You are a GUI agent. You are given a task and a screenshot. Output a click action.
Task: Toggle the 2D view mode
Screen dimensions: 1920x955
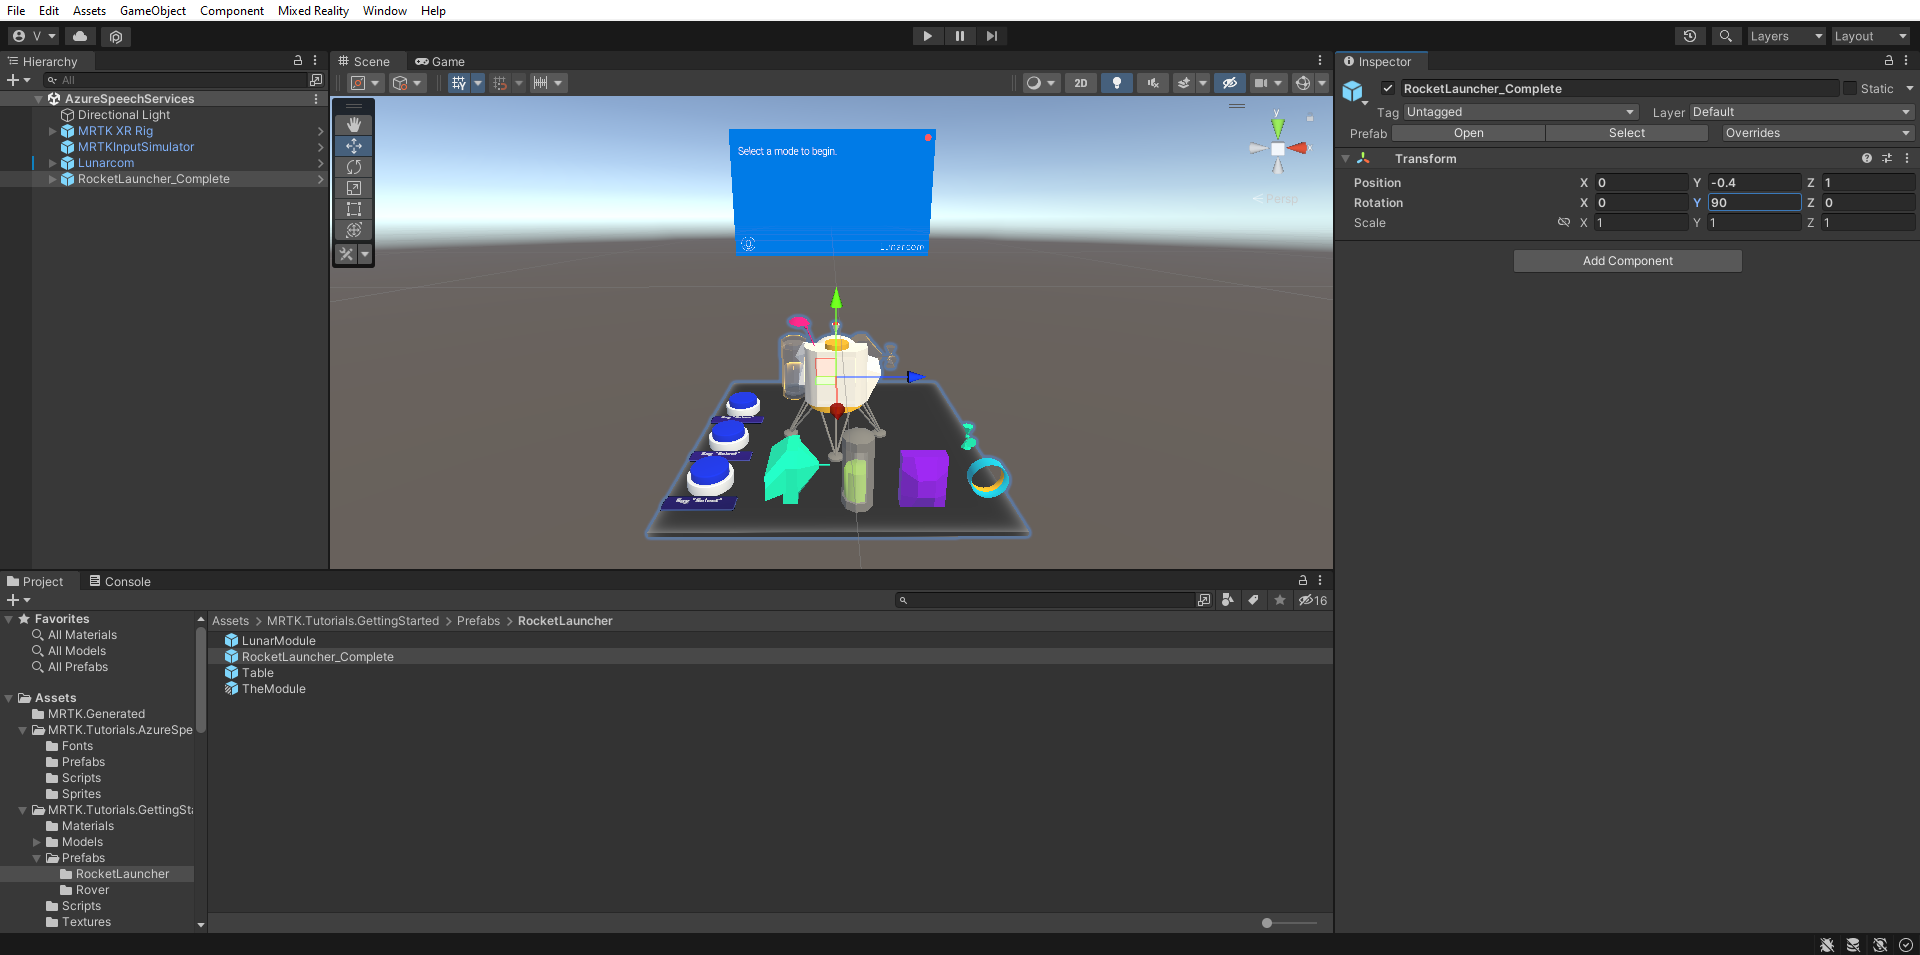click(x=1080, y=83)
